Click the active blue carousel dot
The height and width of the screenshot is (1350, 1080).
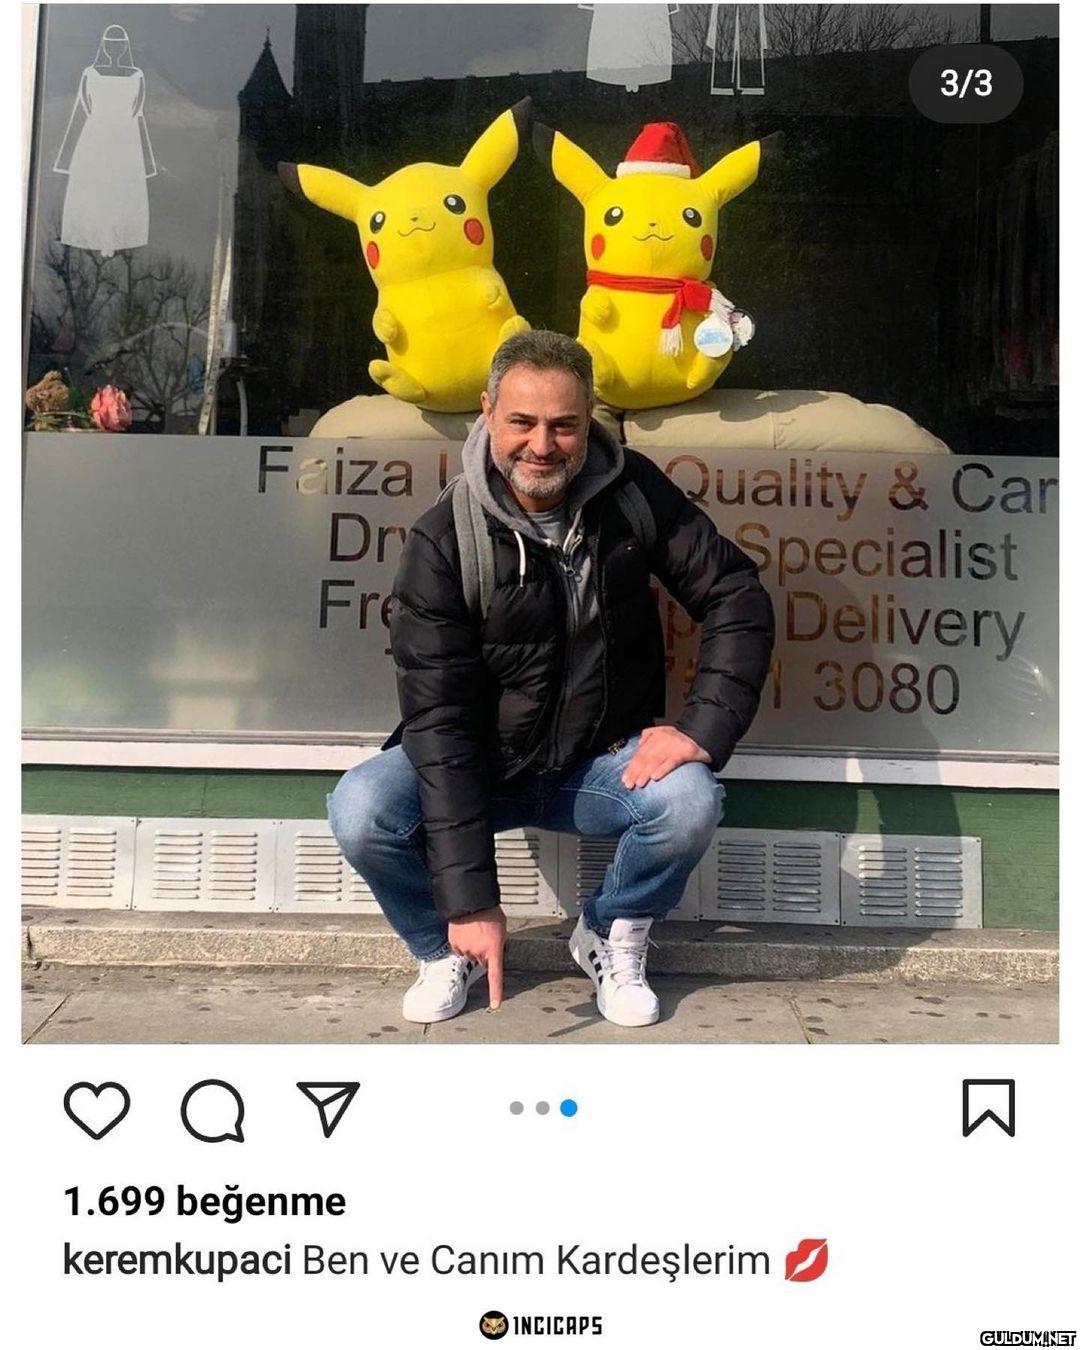click(x=568, y=1108)
